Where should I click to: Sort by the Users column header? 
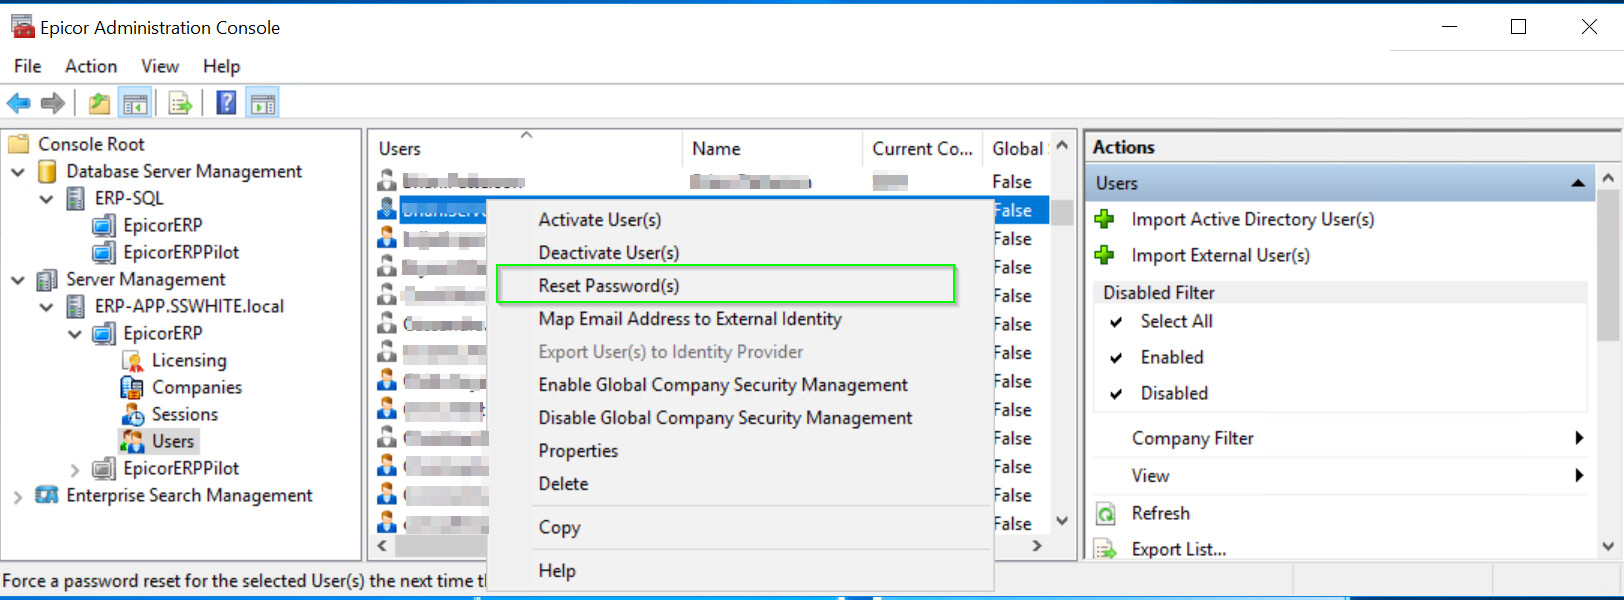524,148
